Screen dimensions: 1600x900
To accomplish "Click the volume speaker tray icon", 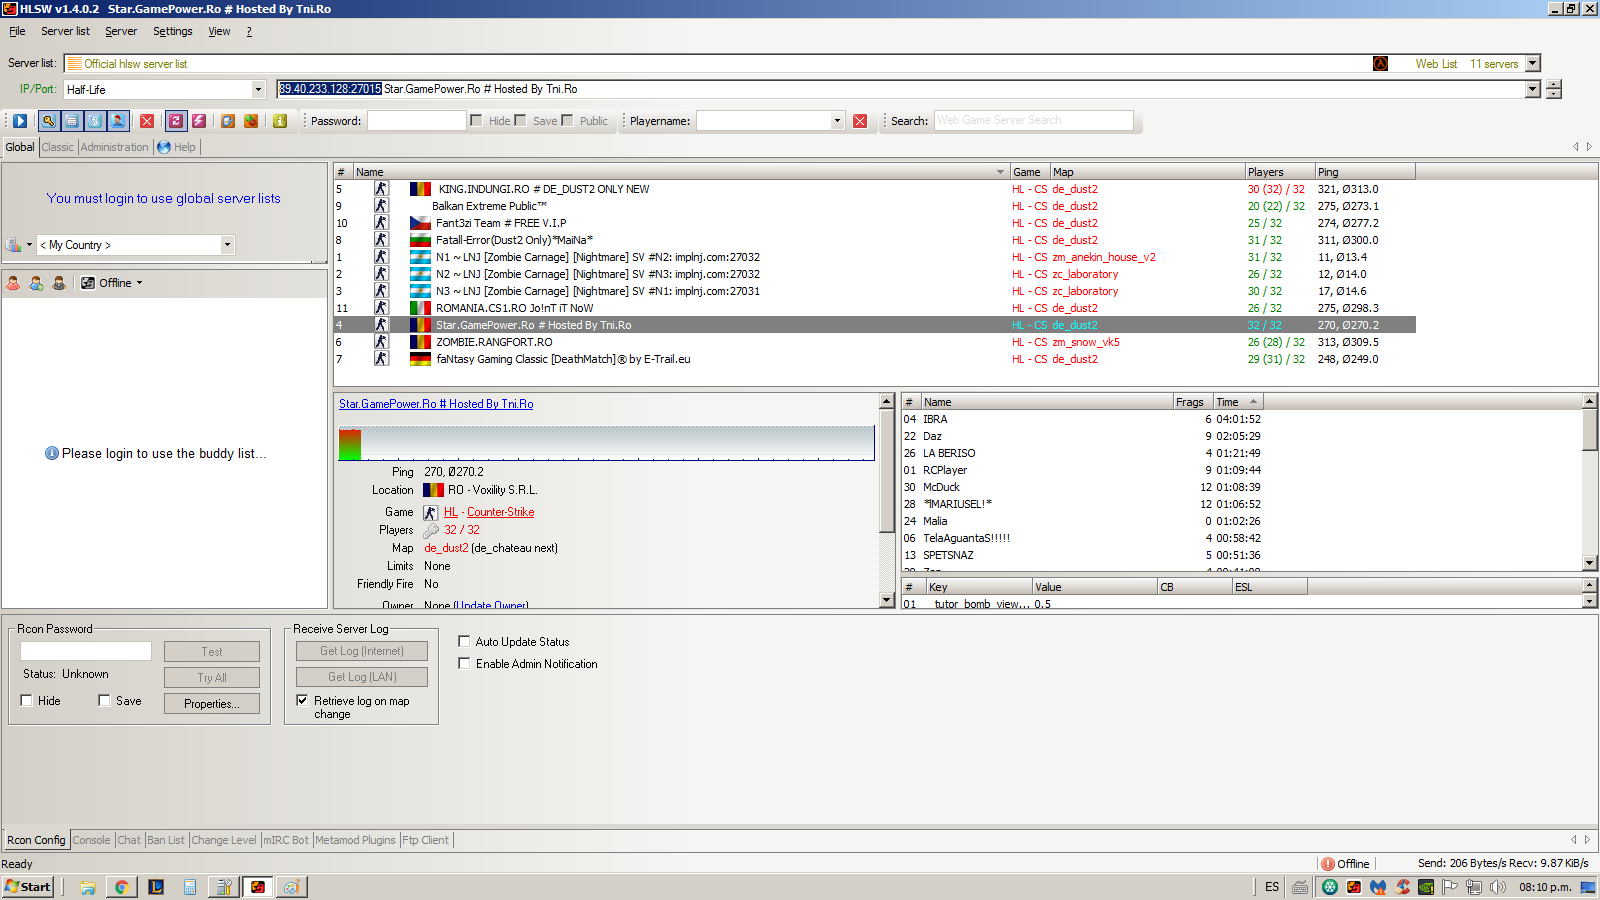I will tap(1497, 887).
